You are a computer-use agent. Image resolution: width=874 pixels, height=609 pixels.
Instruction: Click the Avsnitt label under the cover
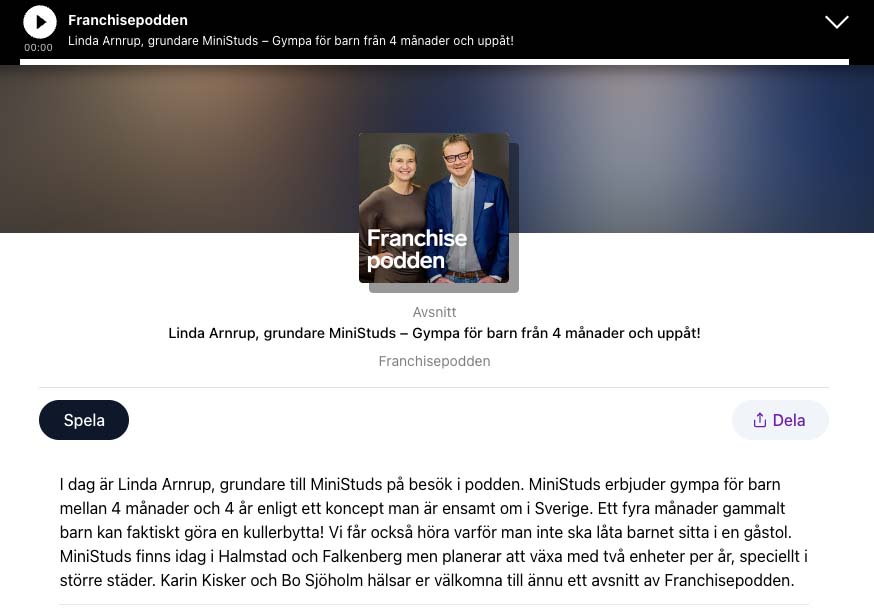(434, 312)
